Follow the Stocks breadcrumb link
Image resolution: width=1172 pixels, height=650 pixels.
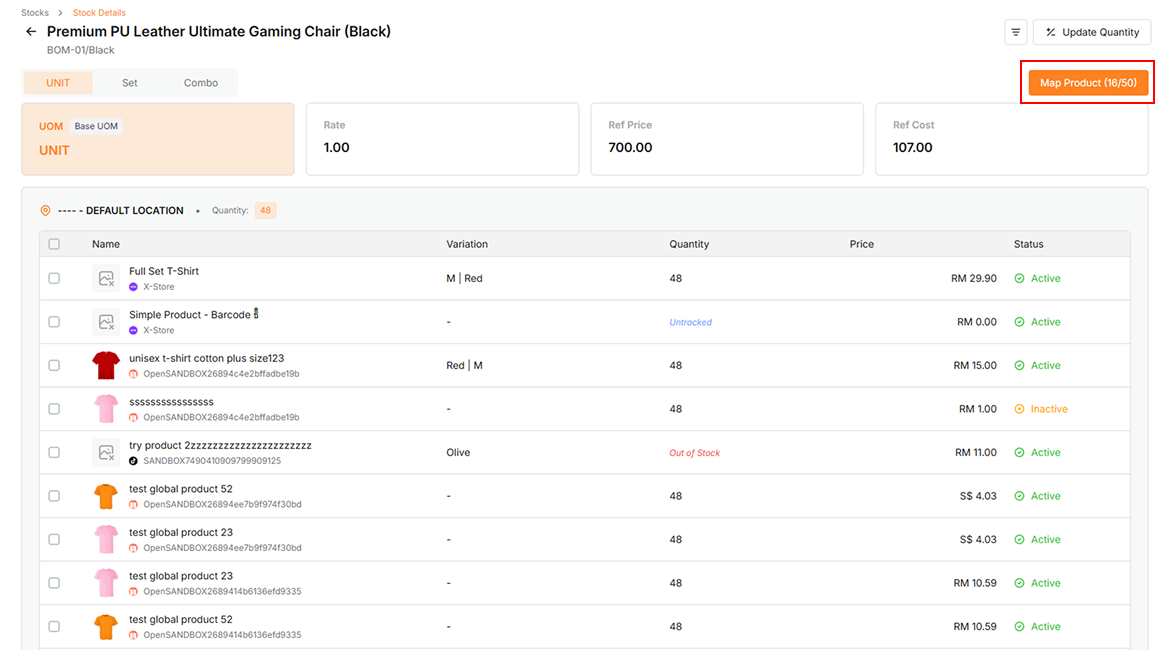34,13
